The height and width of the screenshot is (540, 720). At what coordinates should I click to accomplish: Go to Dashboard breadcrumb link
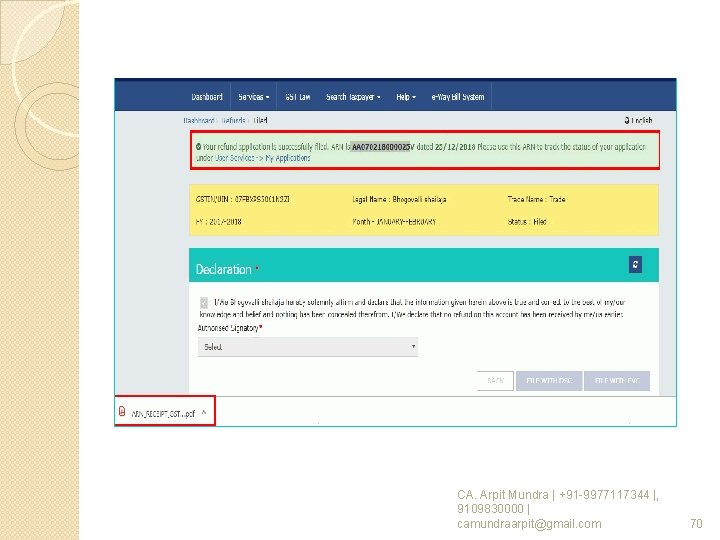(199, 120)
